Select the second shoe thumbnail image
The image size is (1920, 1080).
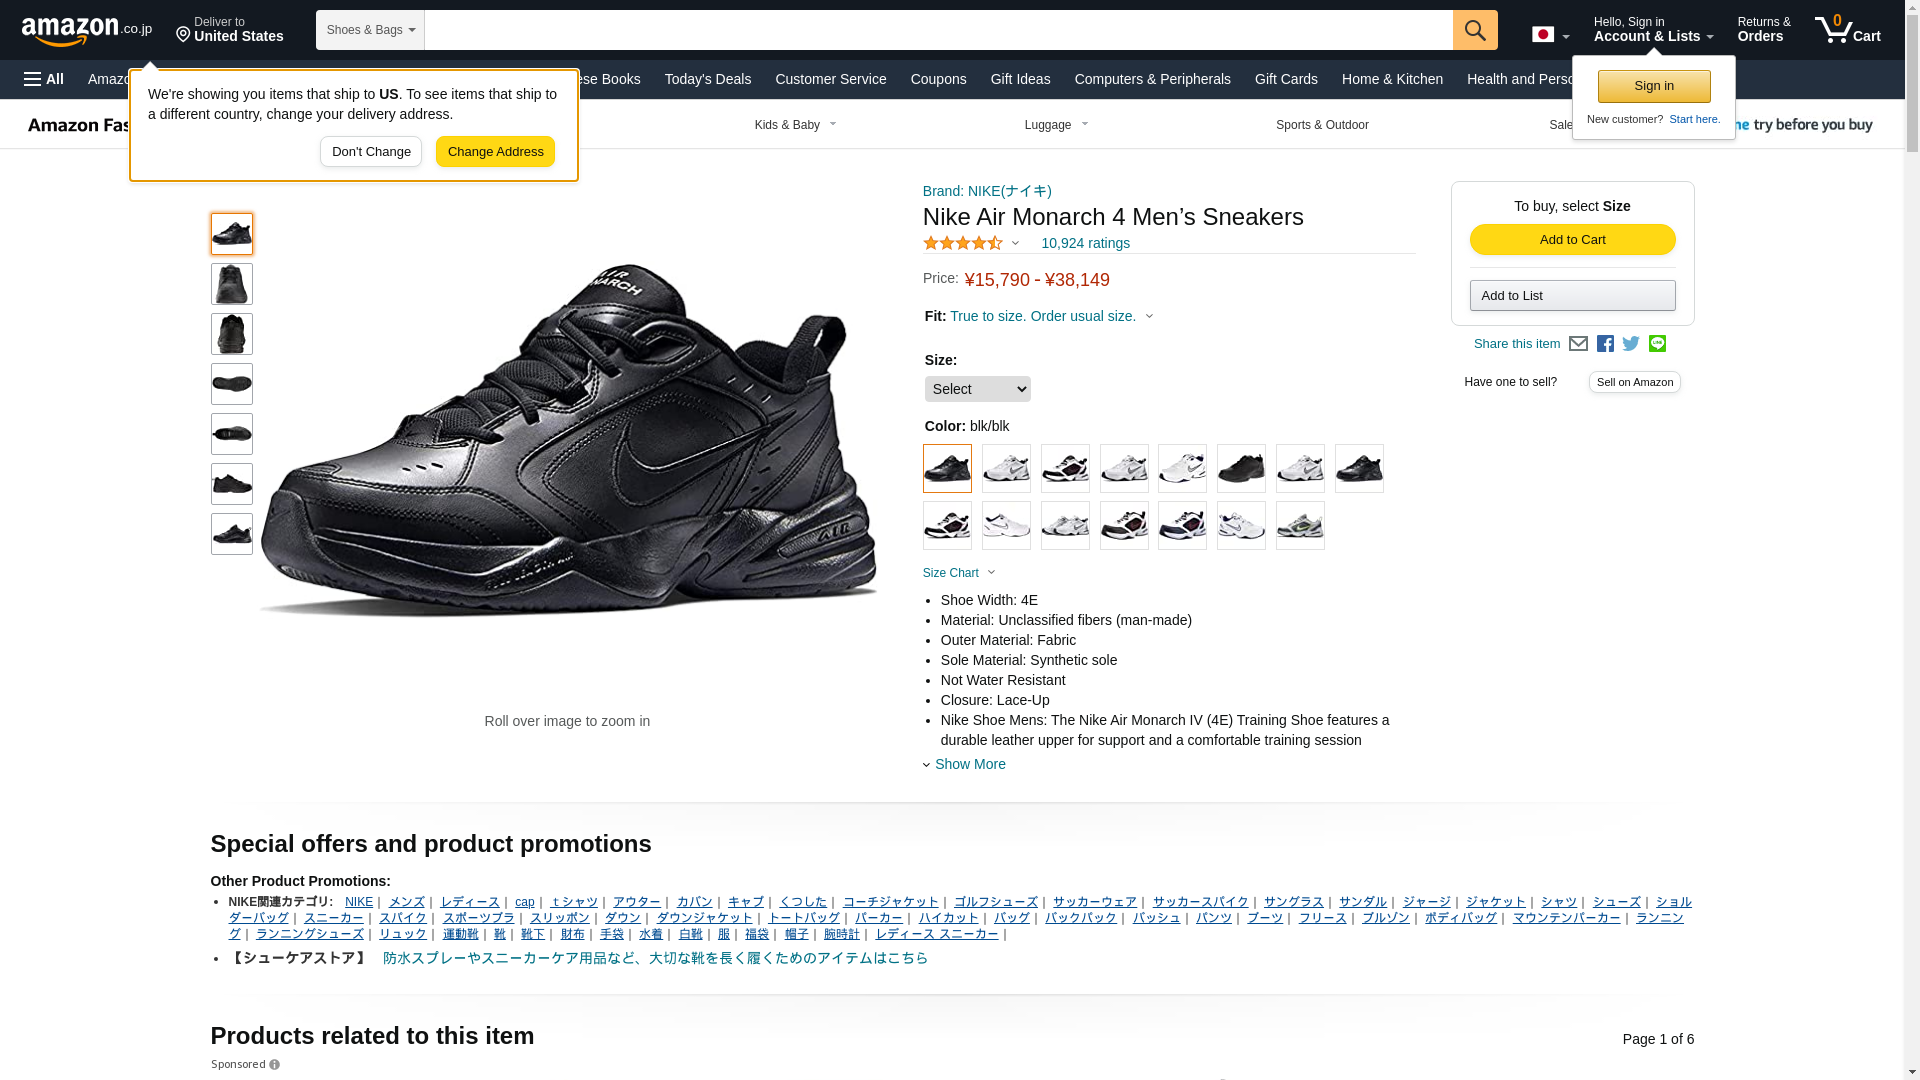pyautogui.click(x=231, y=284)
